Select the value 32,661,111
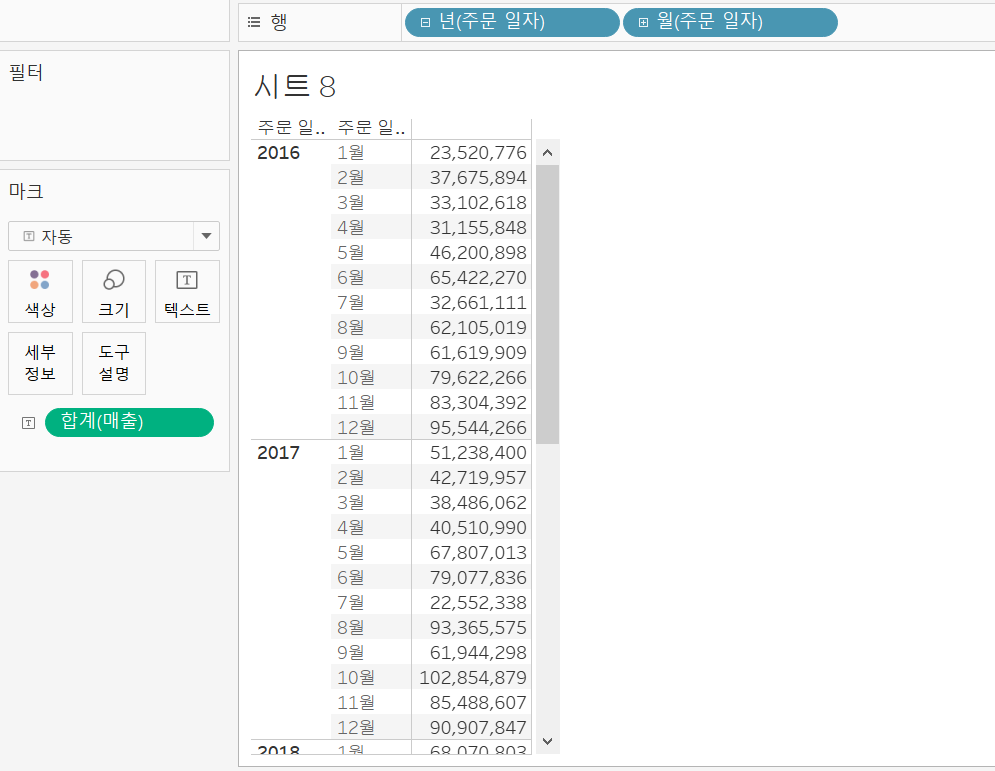The height and width of the screenshot is (771, 995). coord(478,303)
